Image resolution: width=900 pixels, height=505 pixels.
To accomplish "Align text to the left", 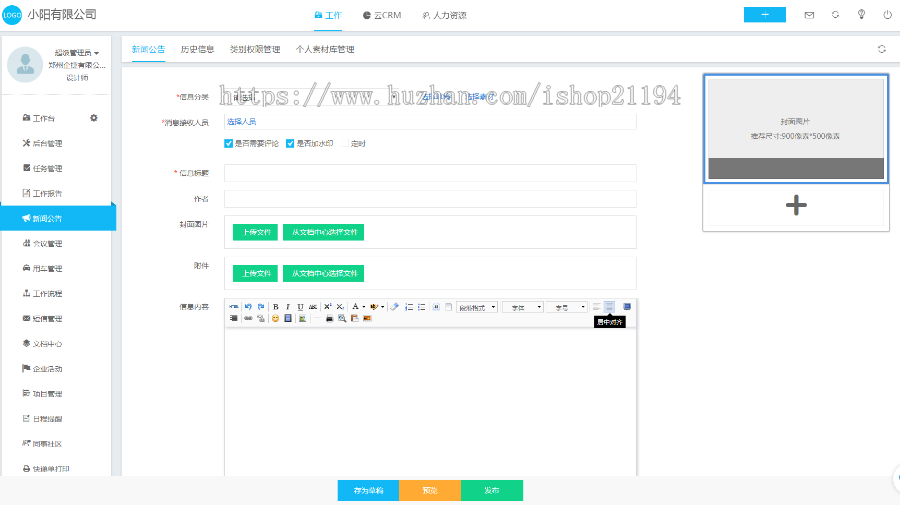I will [x=596, y=306].
